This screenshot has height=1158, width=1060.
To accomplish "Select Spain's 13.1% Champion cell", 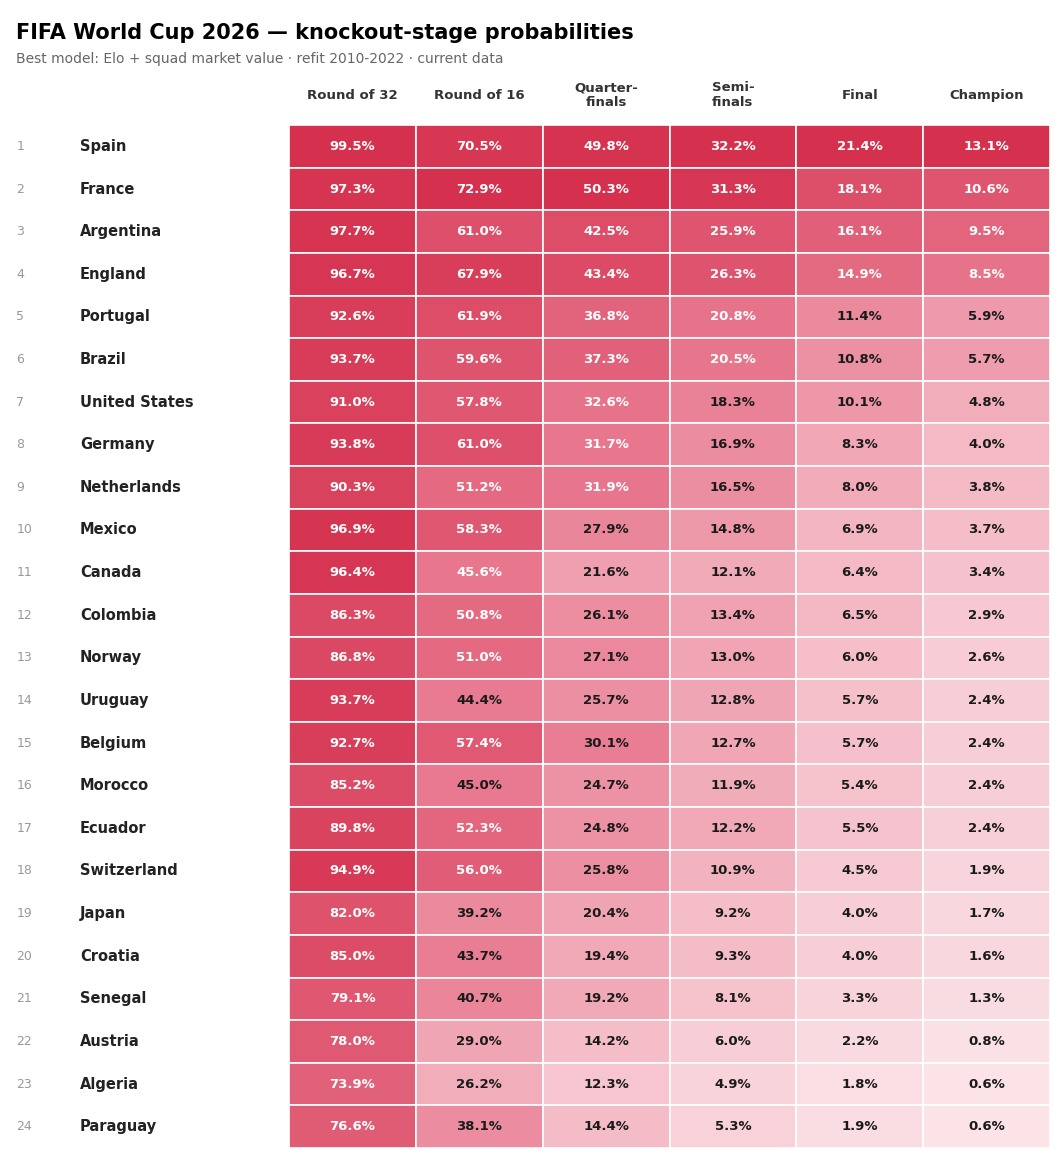I will point(985,146).
